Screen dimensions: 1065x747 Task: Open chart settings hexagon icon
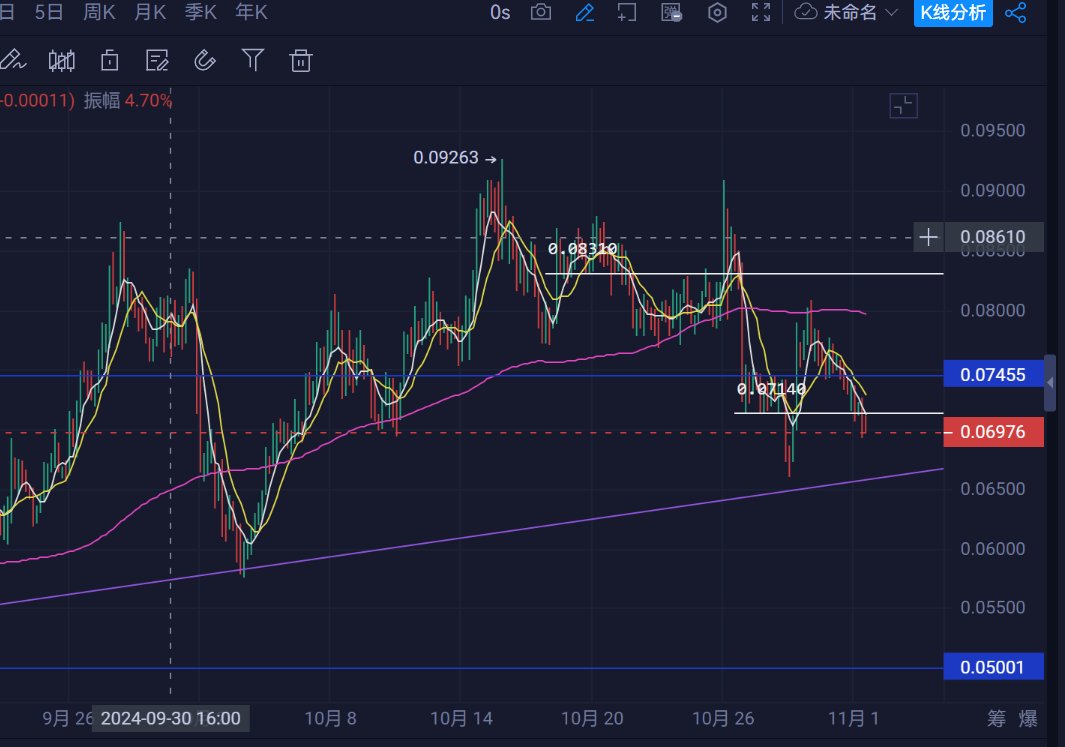(717, 12)
